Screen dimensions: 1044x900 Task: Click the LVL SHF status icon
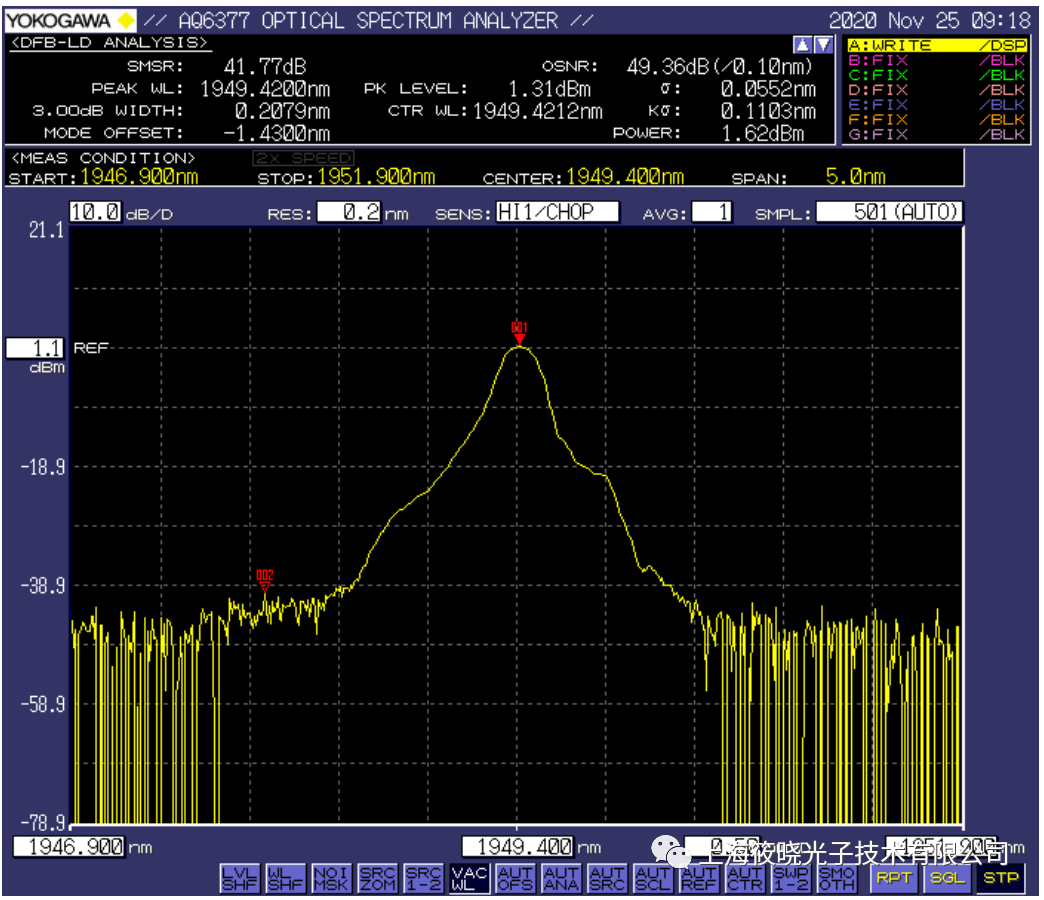pos(239,878)
